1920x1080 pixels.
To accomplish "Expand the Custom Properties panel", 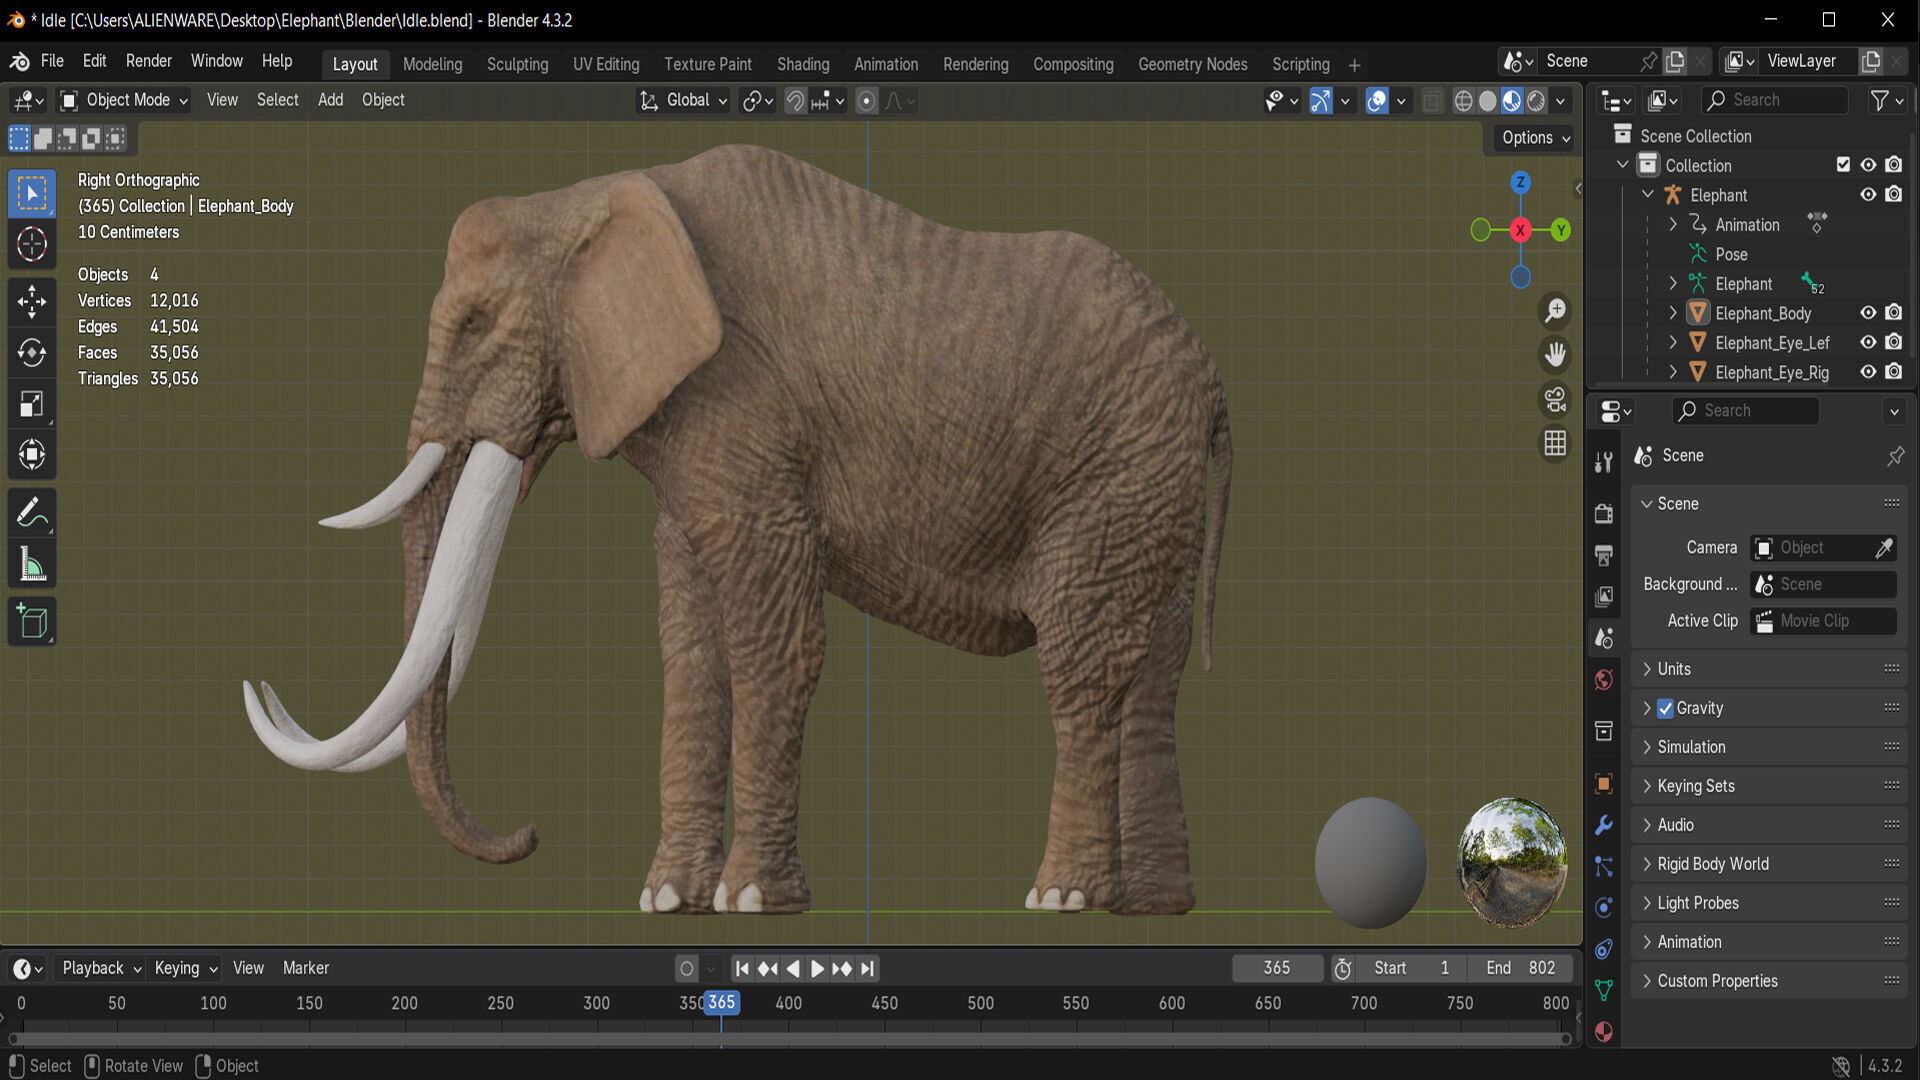I will coord(1769,981).
